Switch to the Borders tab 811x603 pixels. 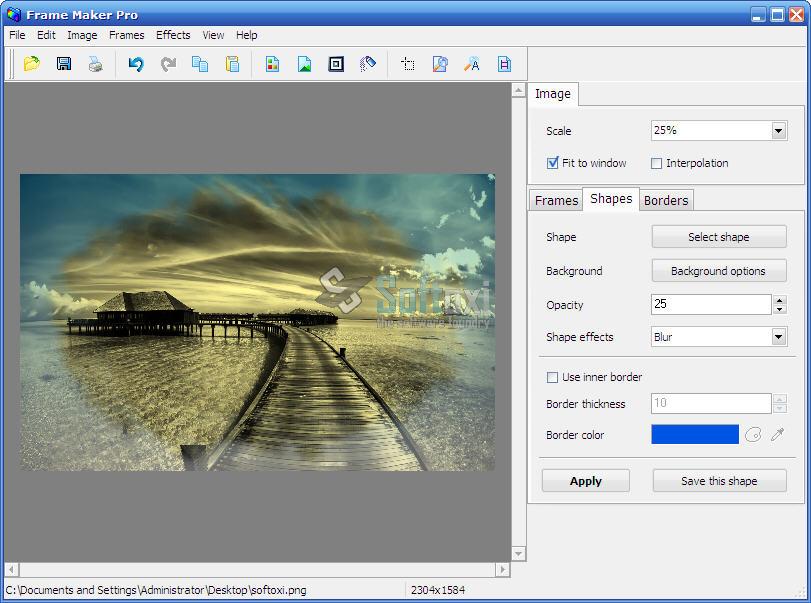click(666, 200)
